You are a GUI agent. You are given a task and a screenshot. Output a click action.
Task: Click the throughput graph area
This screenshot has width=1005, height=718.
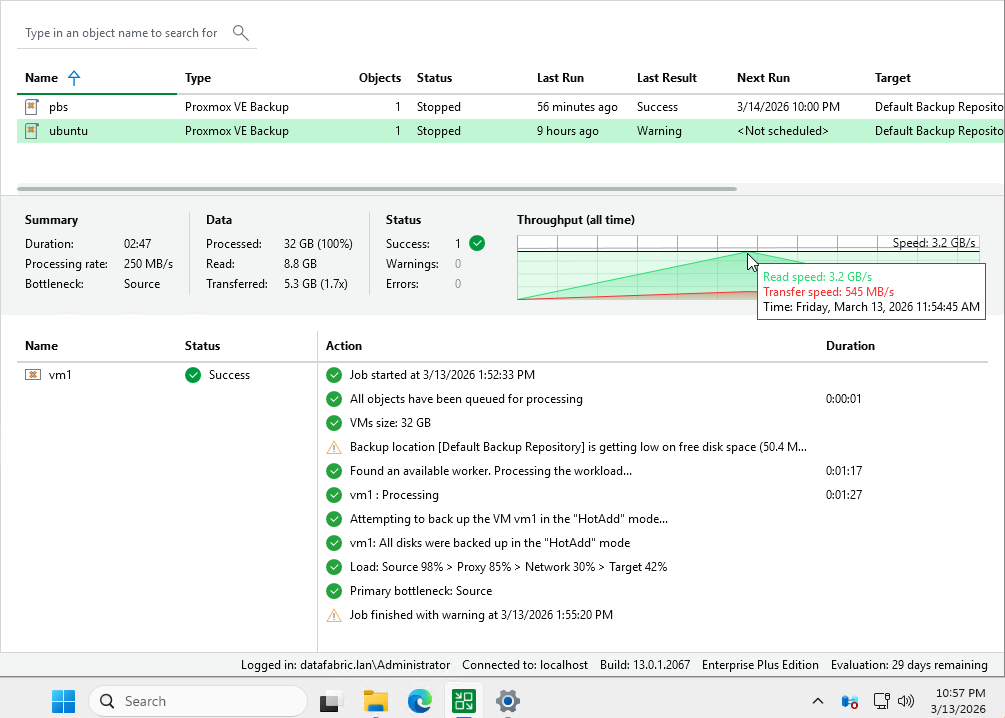(x=748, y=267)
